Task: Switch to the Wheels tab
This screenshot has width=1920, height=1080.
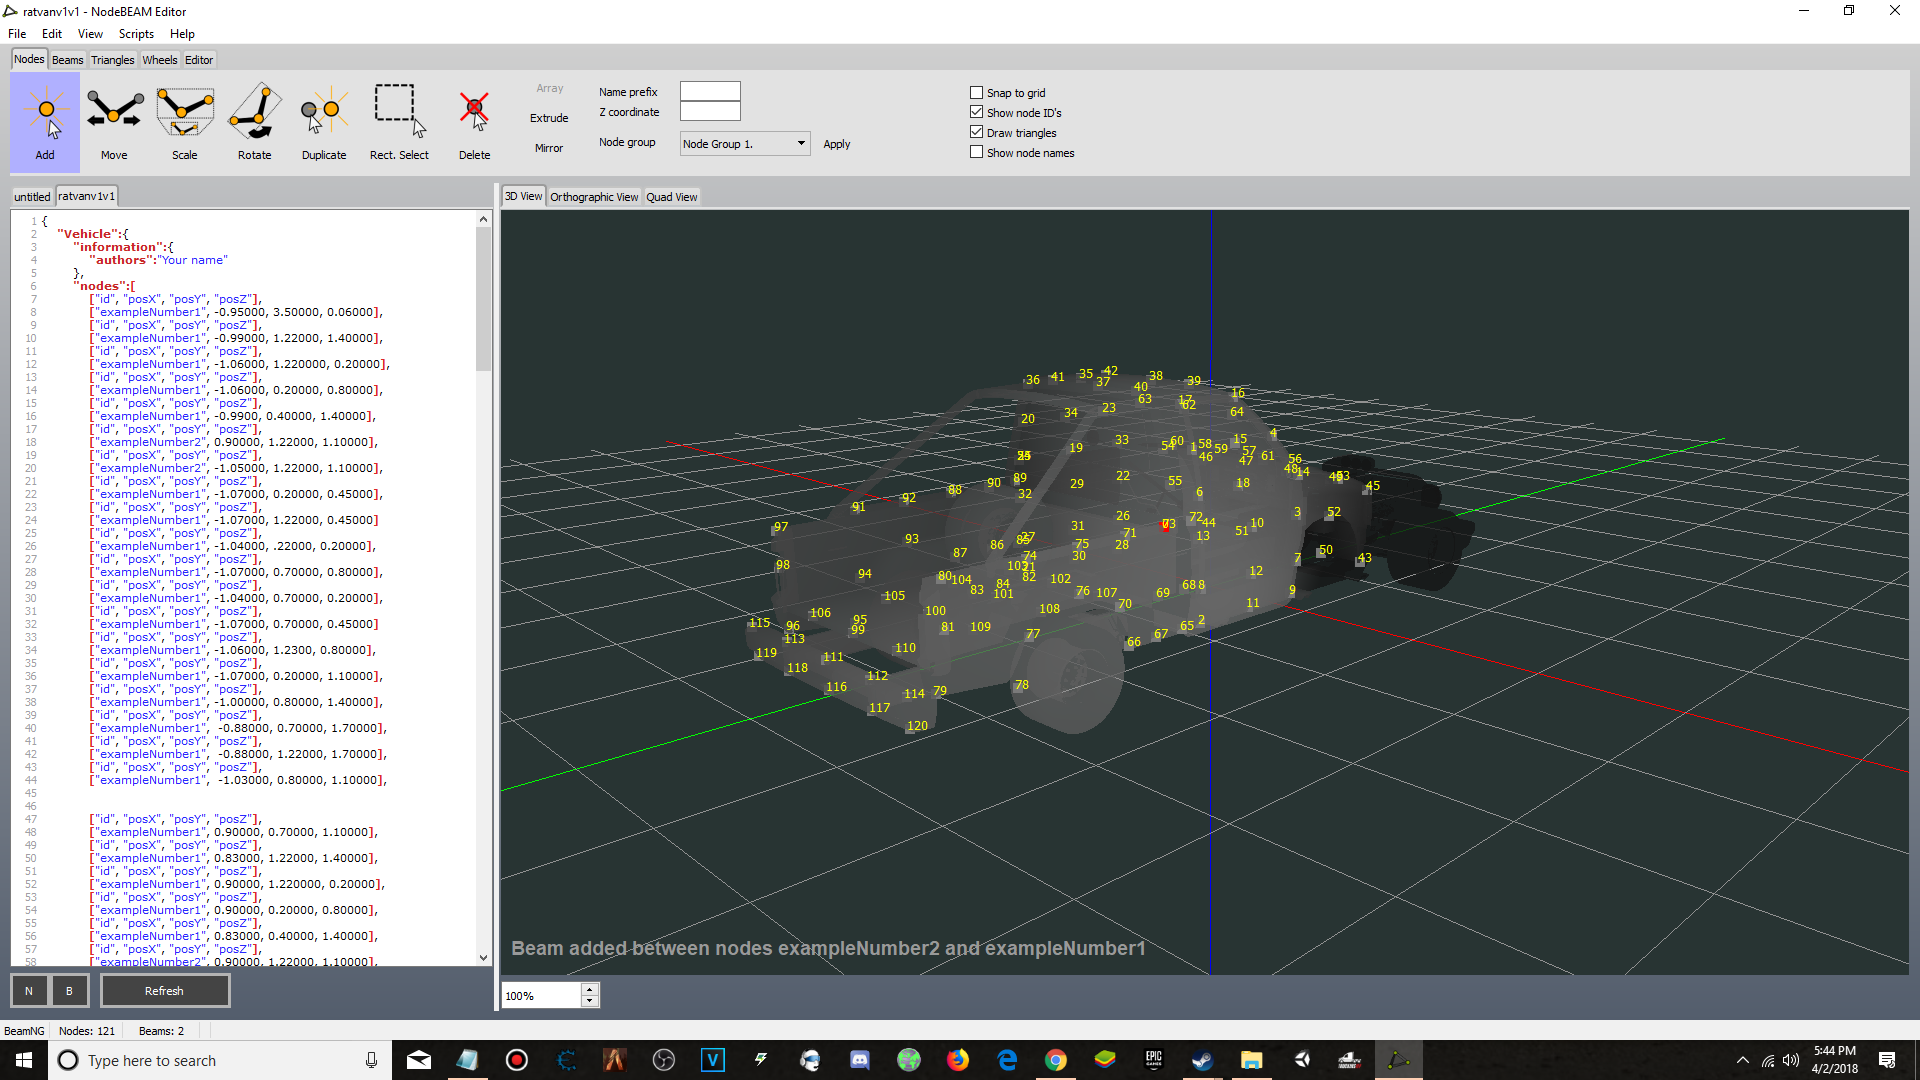Action: point(160,60)
